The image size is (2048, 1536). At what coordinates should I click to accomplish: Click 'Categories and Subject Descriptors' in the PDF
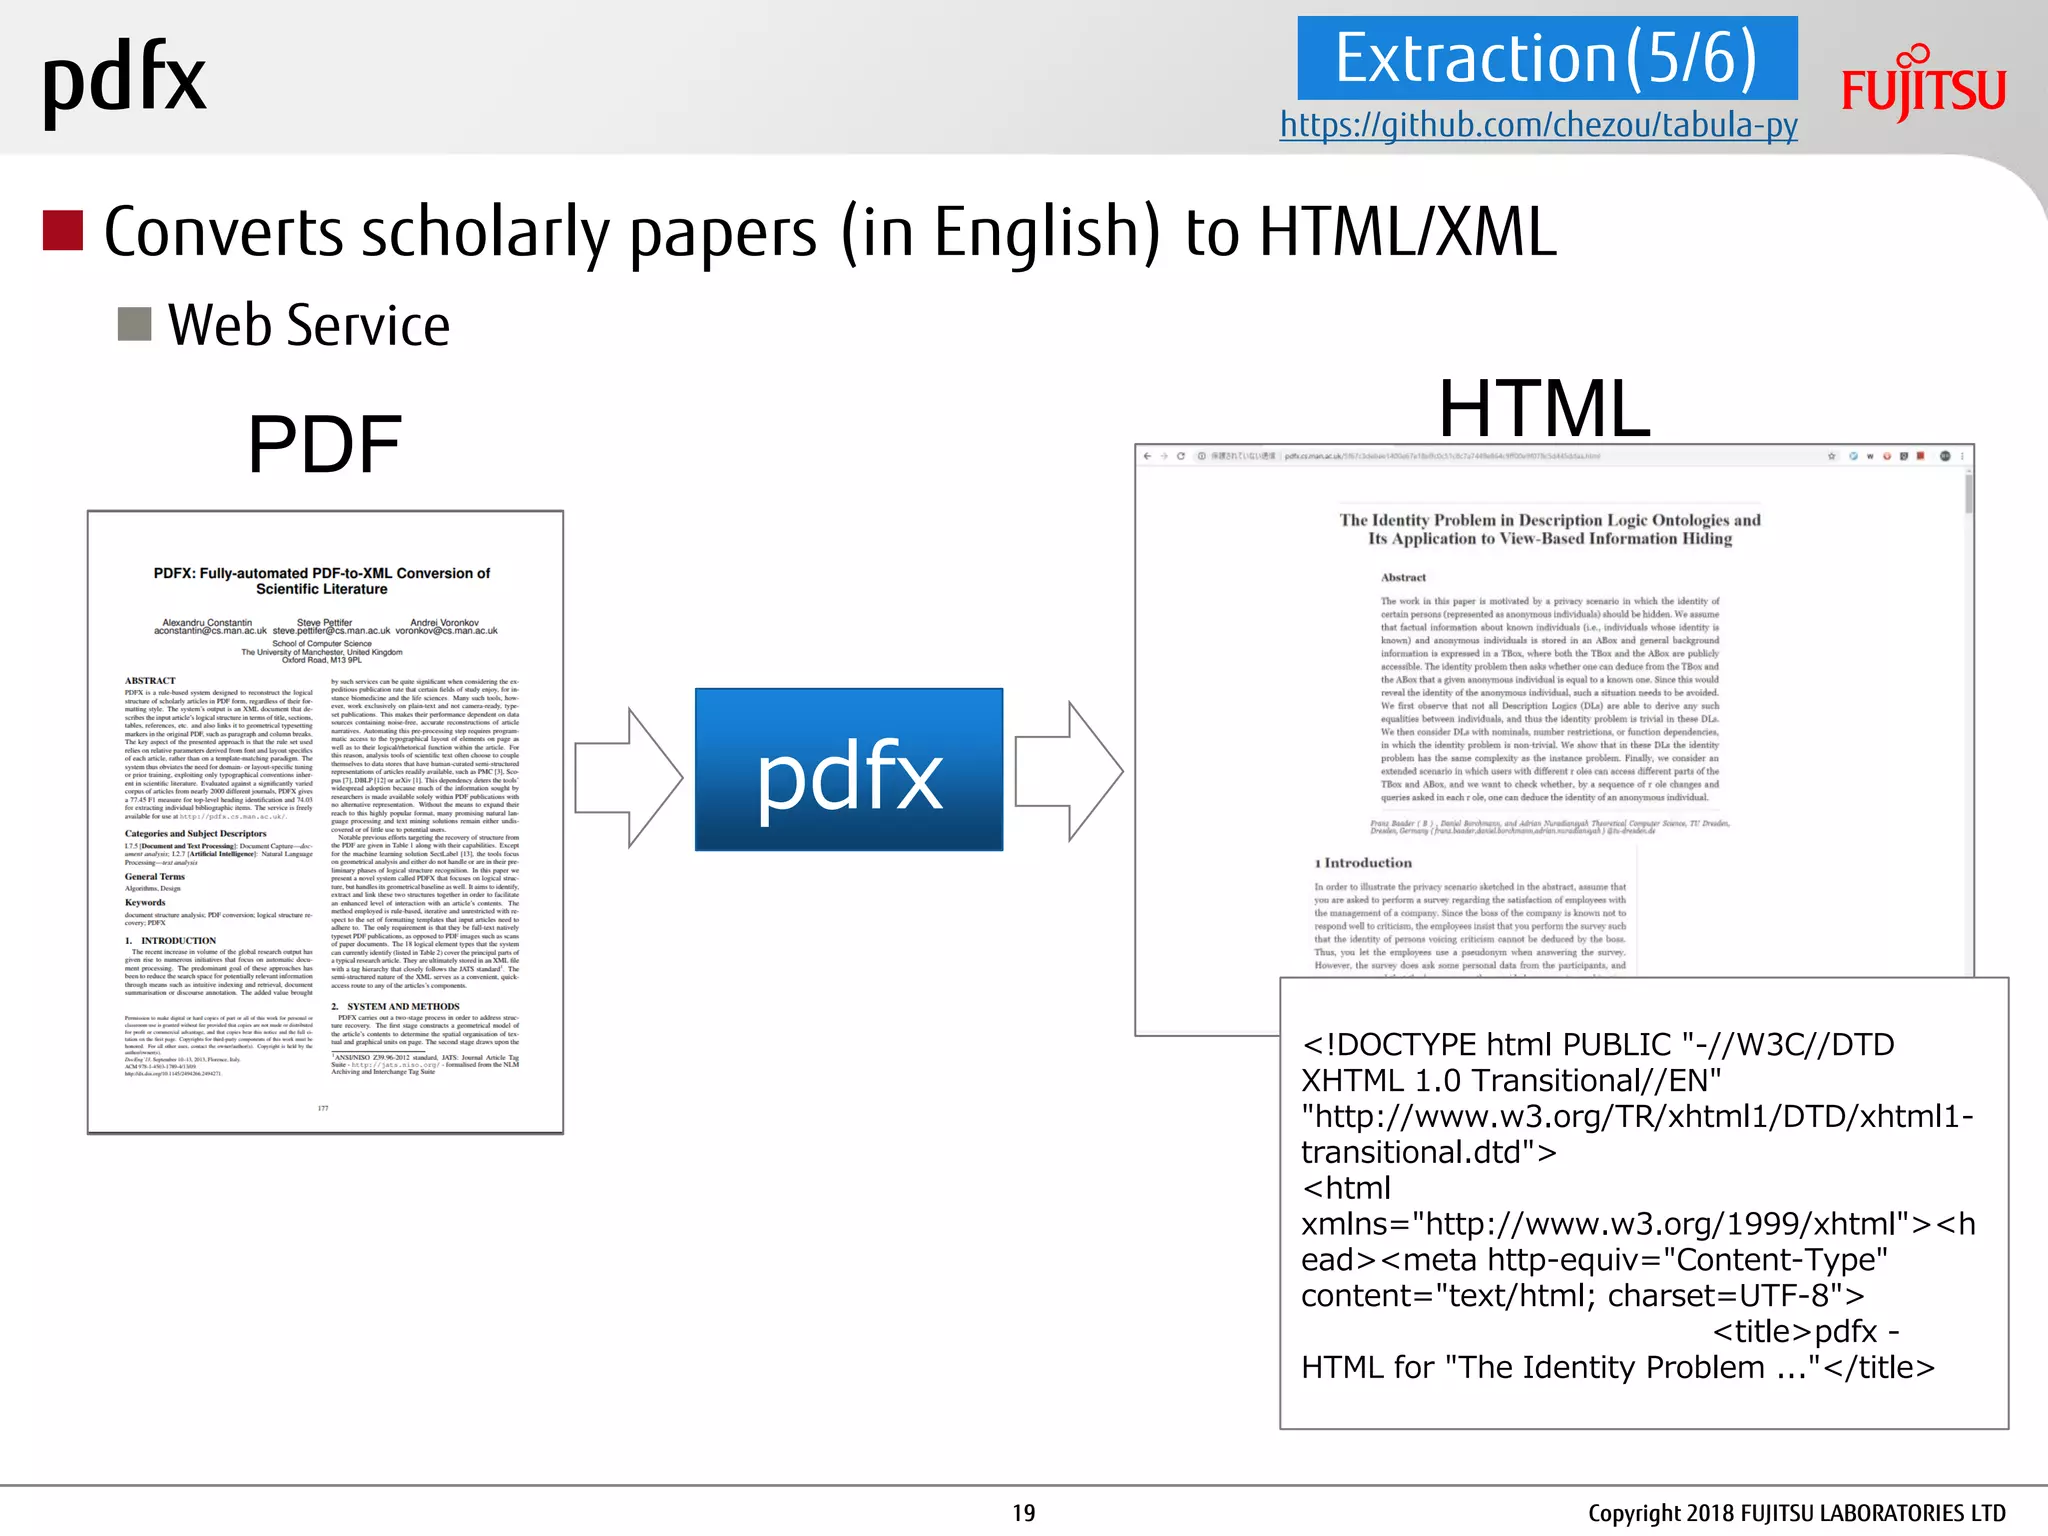pos(196,833)
